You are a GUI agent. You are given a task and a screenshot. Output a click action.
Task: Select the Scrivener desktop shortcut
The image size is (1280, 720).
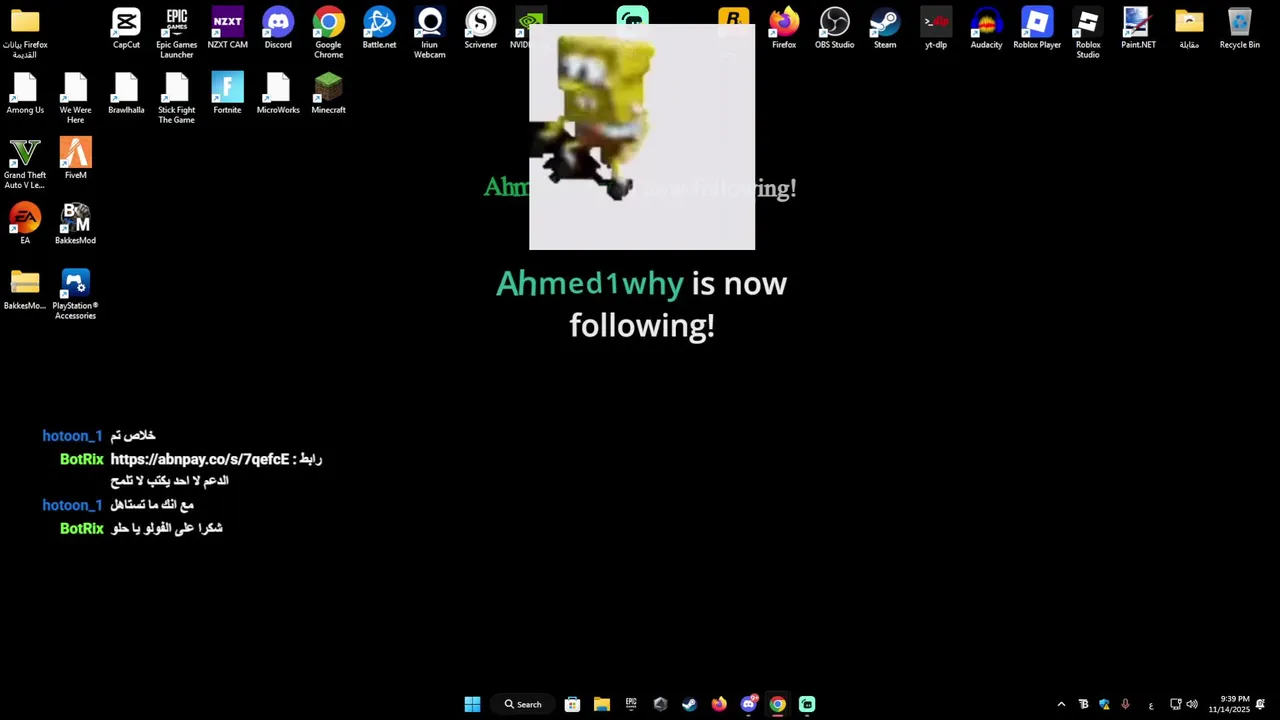click(x=480, y=29)
